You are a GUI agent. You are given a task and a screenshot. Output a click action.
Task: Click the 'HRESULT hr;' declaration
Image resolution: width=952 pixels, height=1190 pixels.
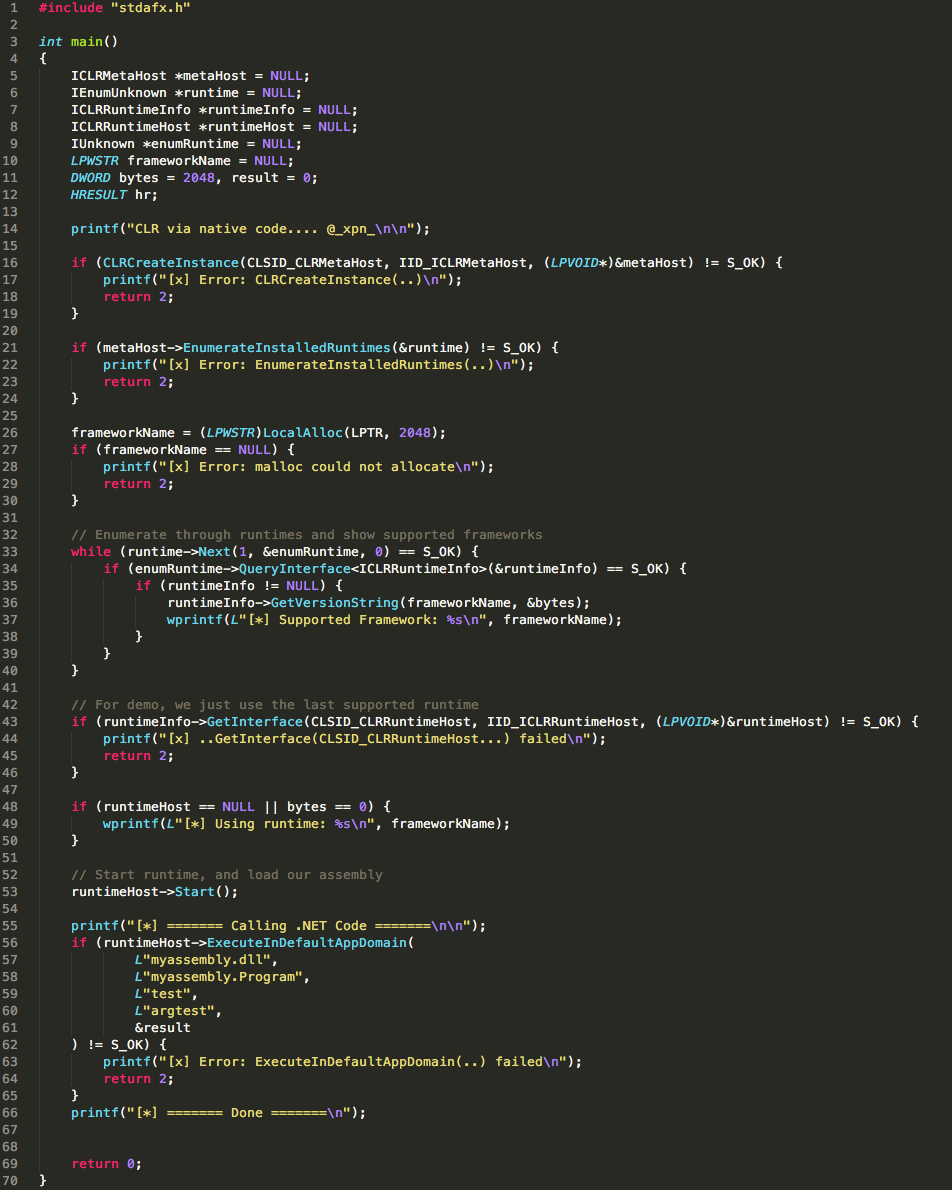[115, 195]
